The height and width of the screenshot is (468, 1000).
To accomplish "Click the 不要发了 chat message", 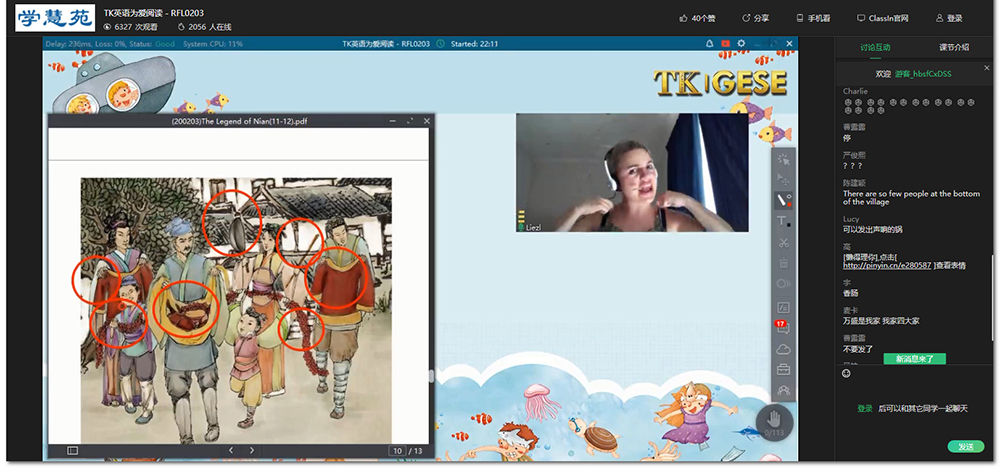I will 858,349.
